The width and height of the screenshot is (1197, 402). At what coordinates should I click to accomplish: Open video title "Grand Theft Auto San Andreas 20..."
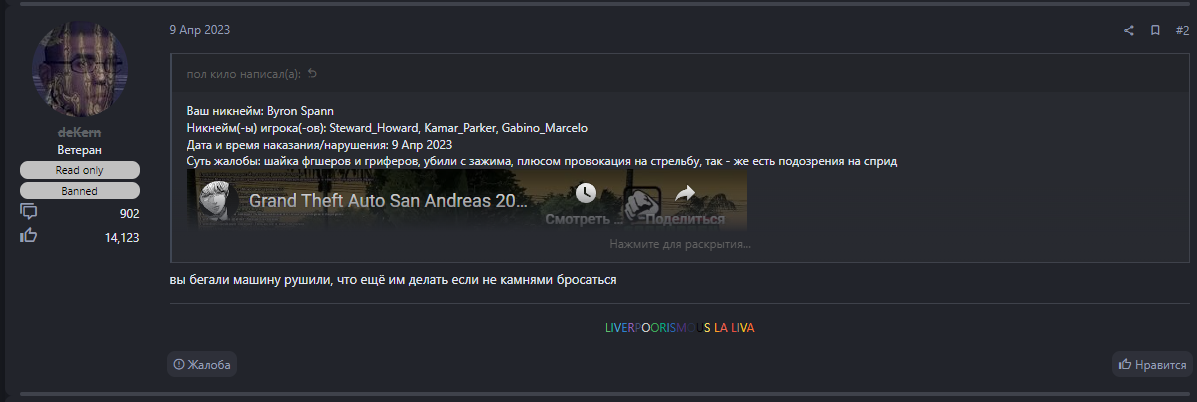(389, 201)
